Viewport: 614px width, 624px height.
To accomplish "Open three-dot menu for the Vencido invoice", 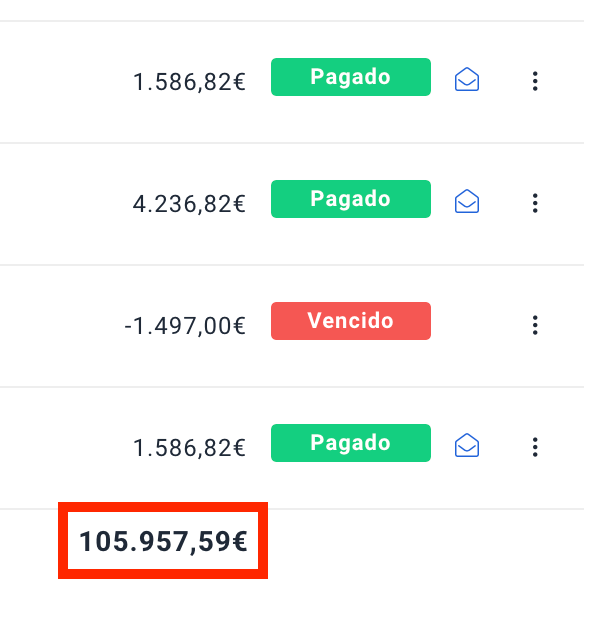I will coord(535,325).
